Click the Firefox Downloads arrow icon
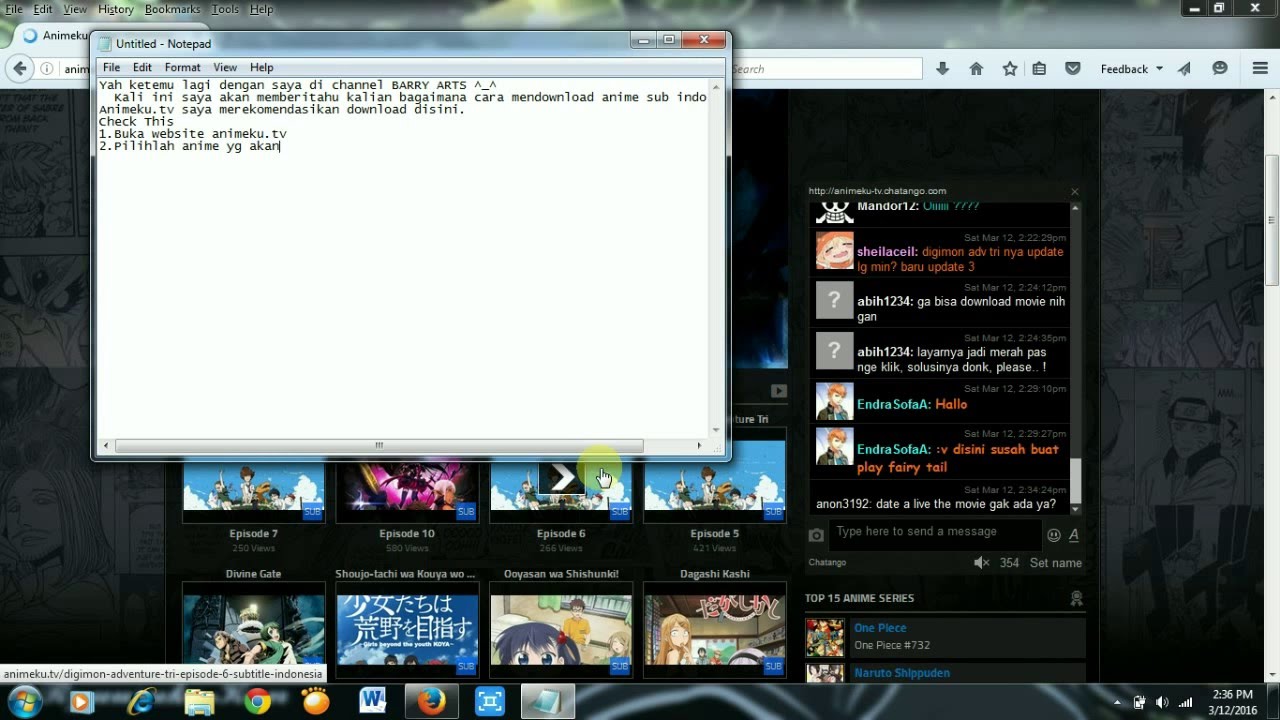 942,69
